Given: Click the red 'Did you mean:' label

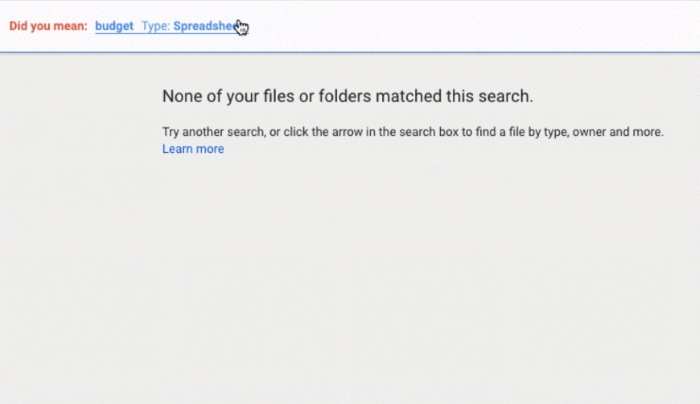Looking at the screenshot, I should pyautogui.click(x=48, y=26).
